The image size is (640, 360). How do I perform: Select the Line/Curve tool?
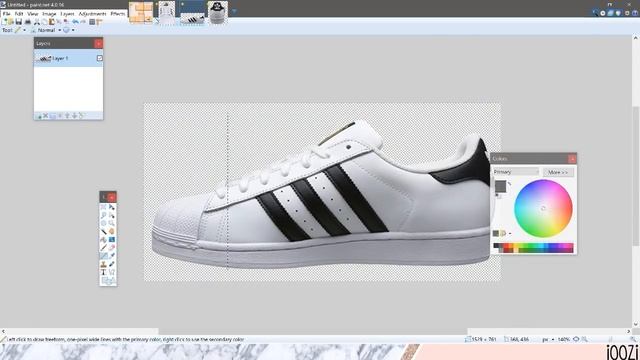pos(111,272)
